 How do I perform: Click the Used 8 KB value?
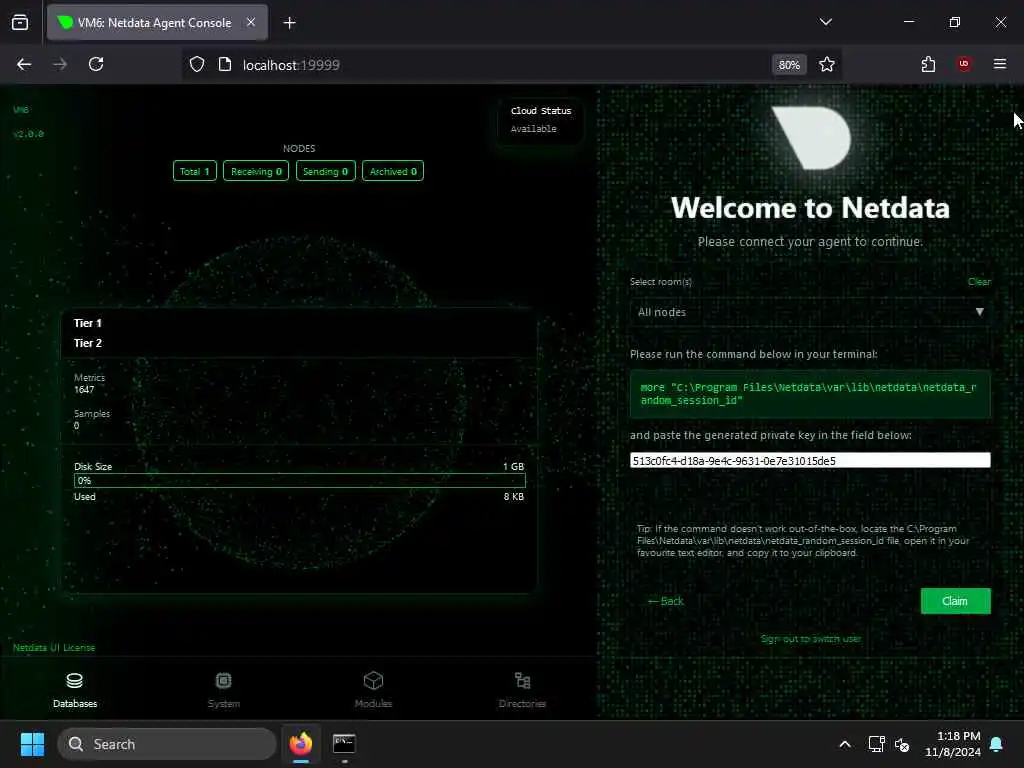click(x=513, y=496)
